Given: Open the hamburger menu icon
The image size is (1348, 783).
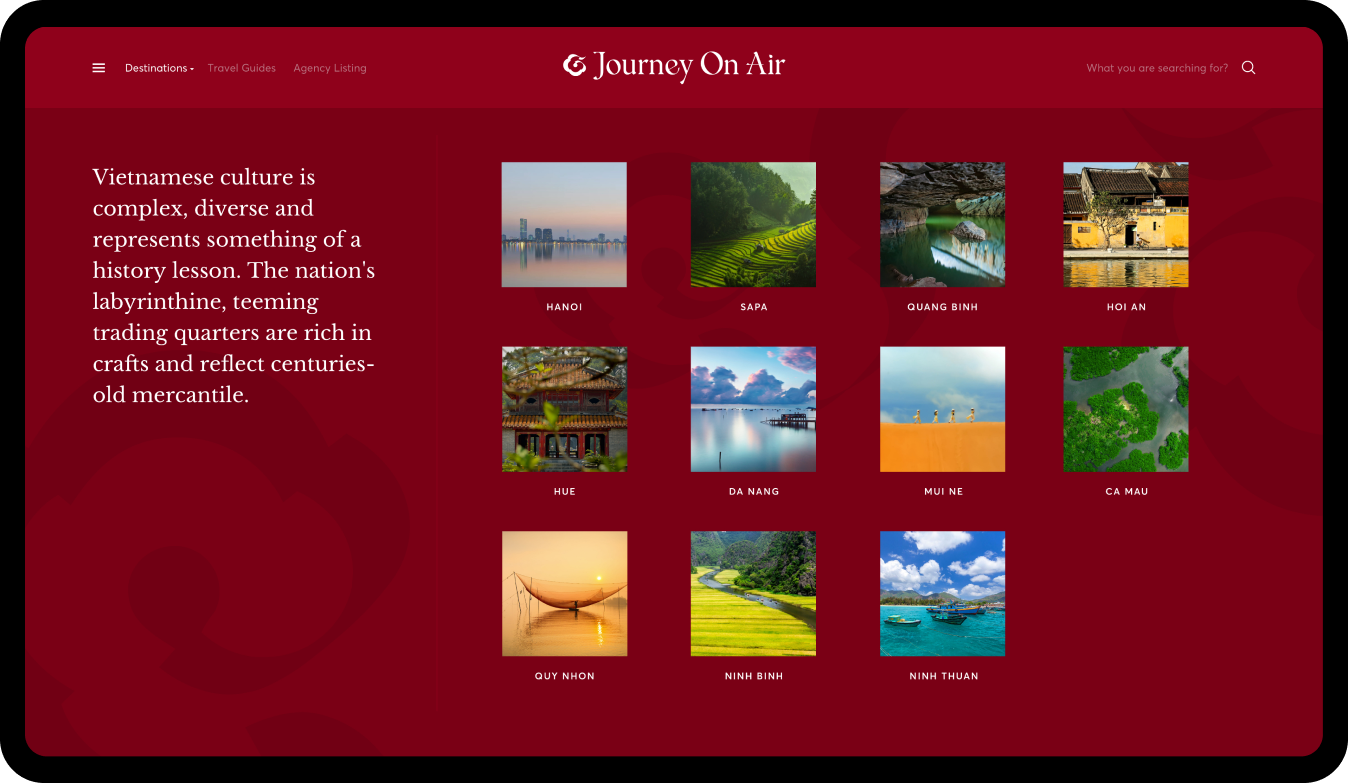Looking at the screenshot, I should [99, 68].
